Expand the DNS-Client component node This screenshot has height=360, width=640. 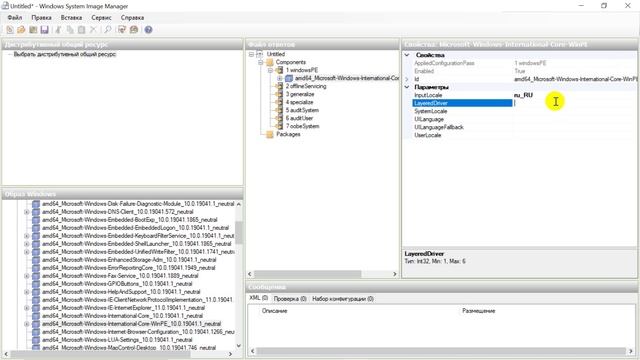[x=27, y=212]
